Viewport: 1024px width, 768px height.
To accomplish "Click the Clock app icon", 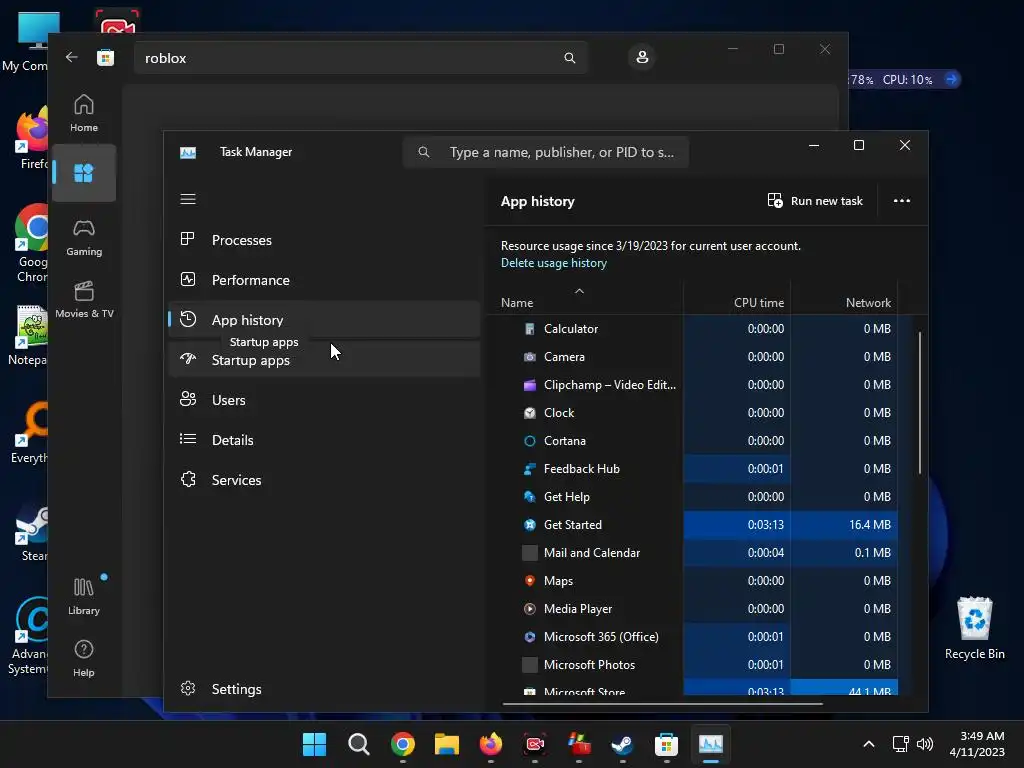I will click(530, 413).
